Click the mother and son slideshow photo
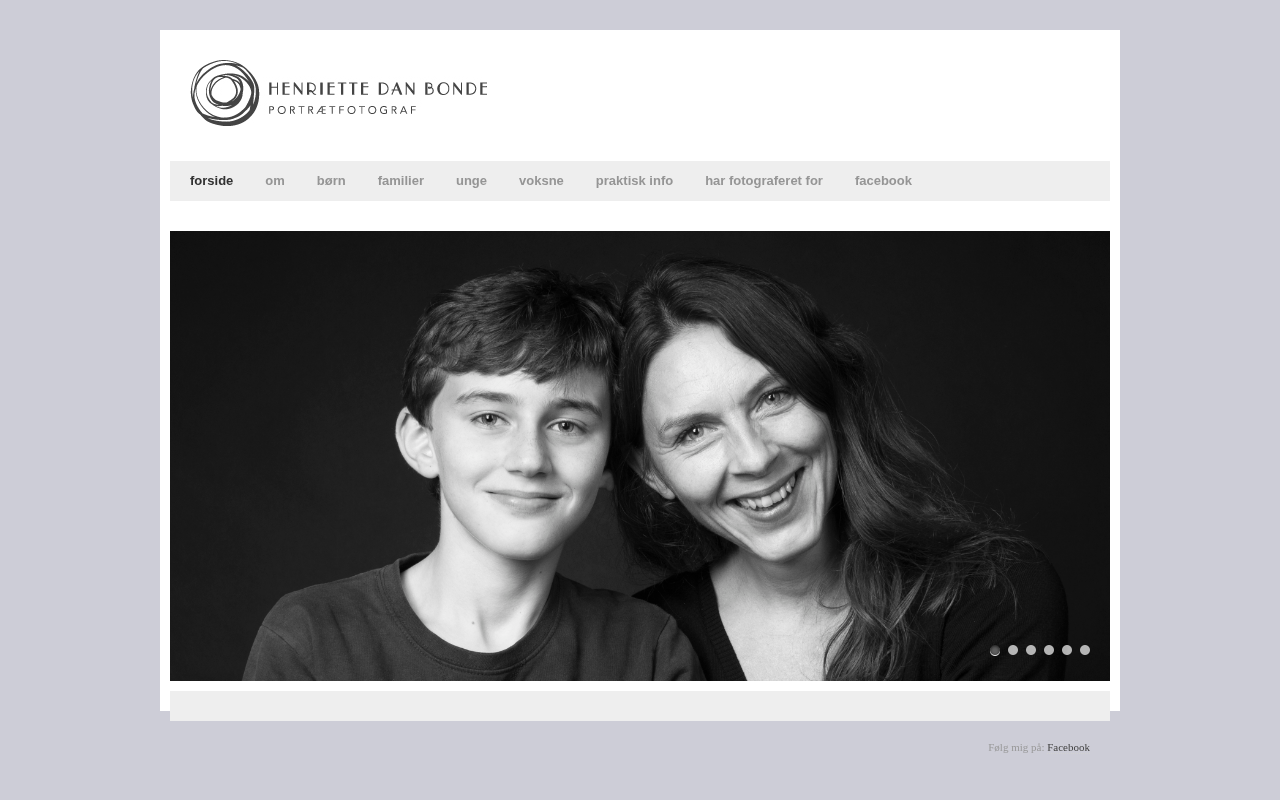Screen dimensions: 1280x800 click(640, 456)
